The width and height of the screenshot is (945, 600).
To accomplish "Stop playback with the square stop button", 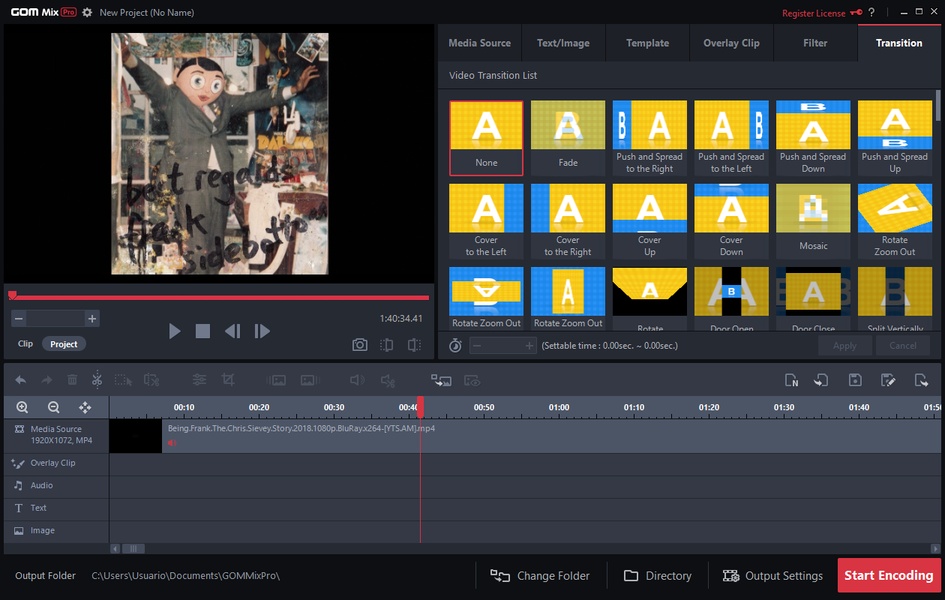I will point(203,331).
